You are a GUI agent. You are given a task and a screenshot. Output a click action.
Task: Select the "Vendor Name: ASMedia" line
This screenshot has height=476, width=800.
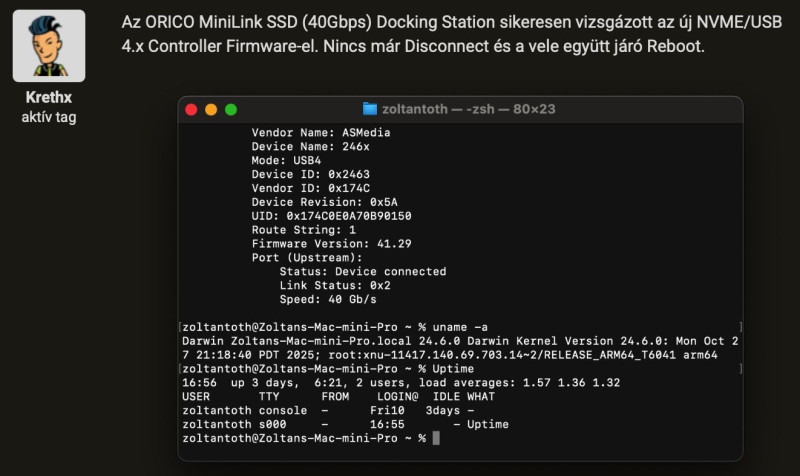320,132
